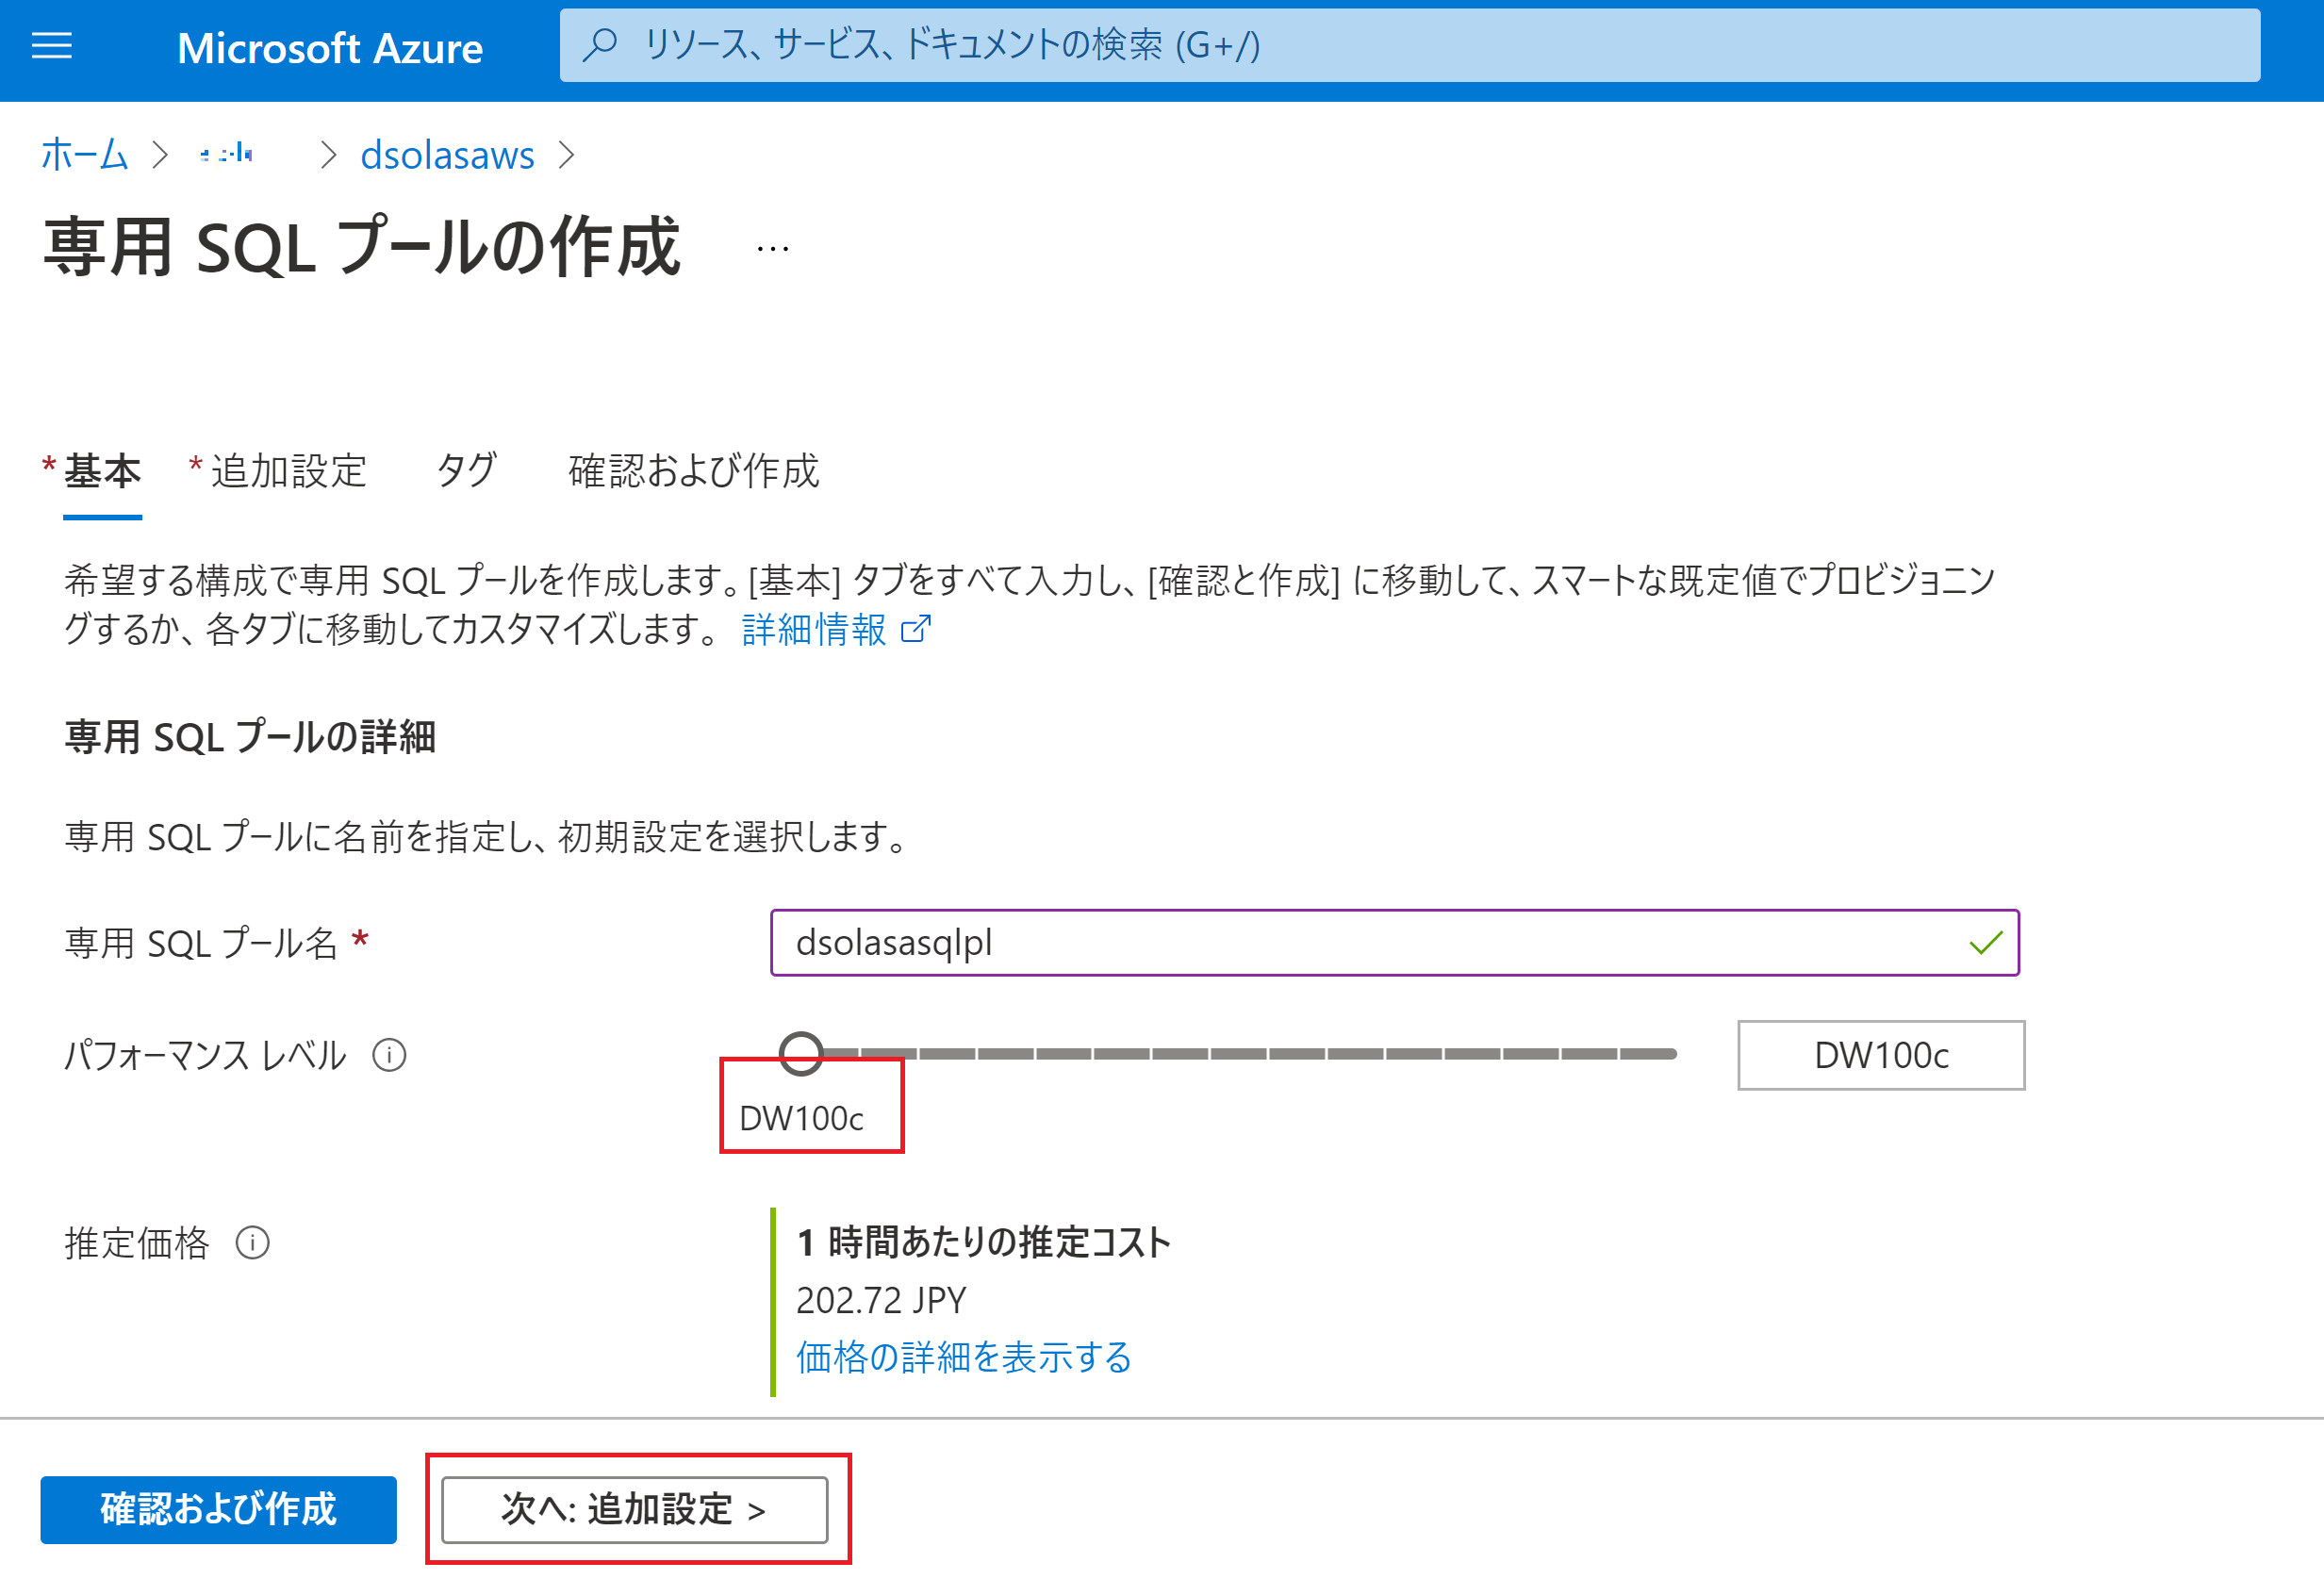Open the 追加設定 tab
This screenshot has height=1579, width=2324.
[x=287, y=471]
